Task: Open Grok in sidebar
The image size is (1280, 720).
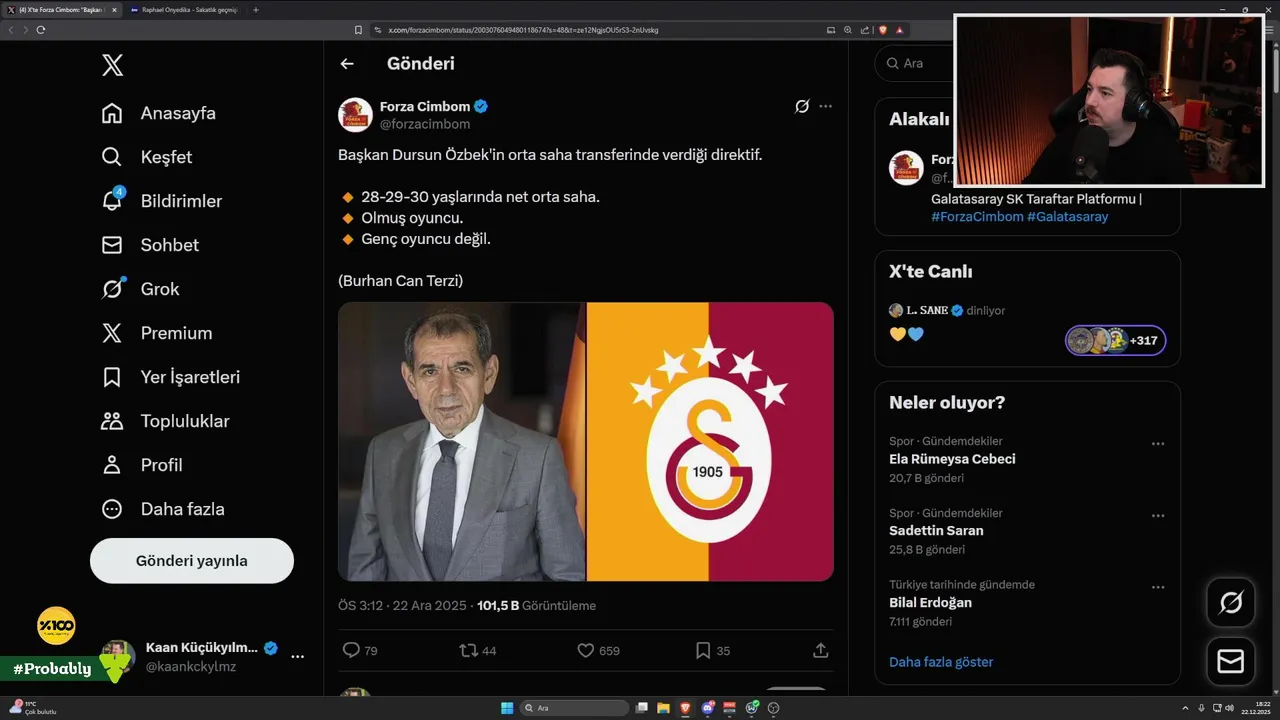Action: pyautogui.click(x=141, y=289)
